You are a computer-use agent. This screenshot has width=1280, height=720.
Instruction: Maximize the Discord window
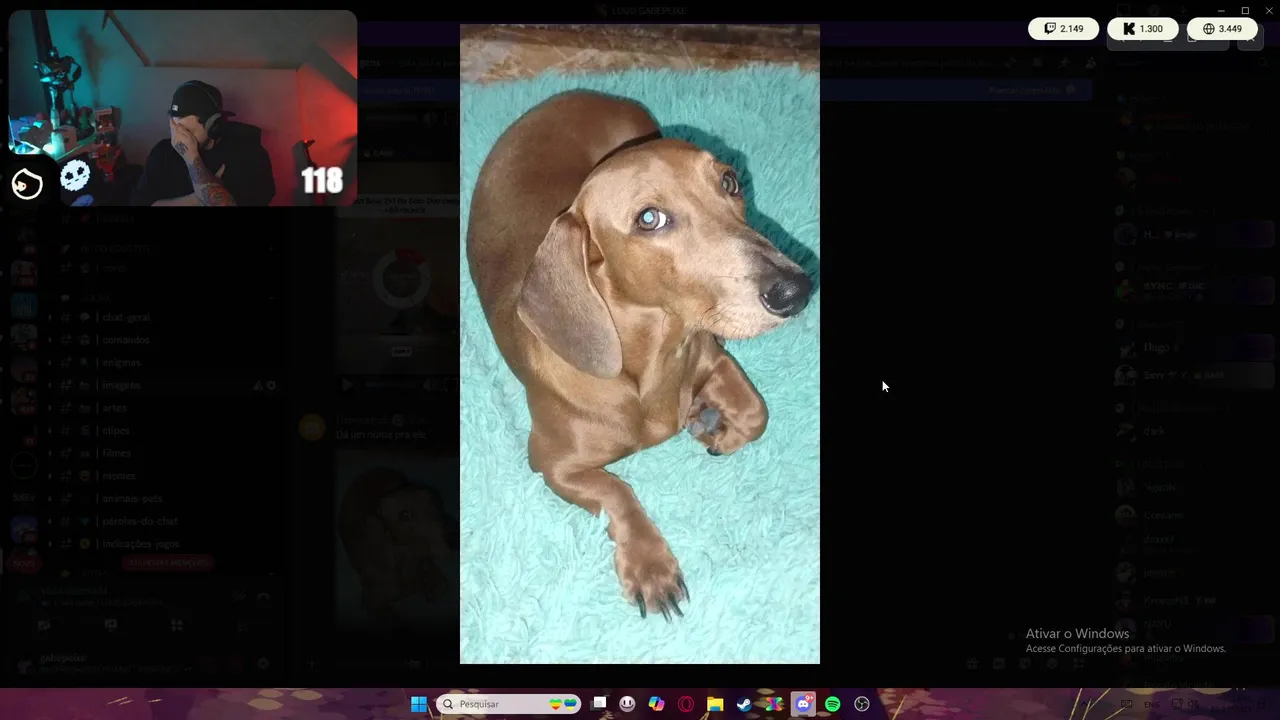pyautogui.click(x=1245, y=10)
